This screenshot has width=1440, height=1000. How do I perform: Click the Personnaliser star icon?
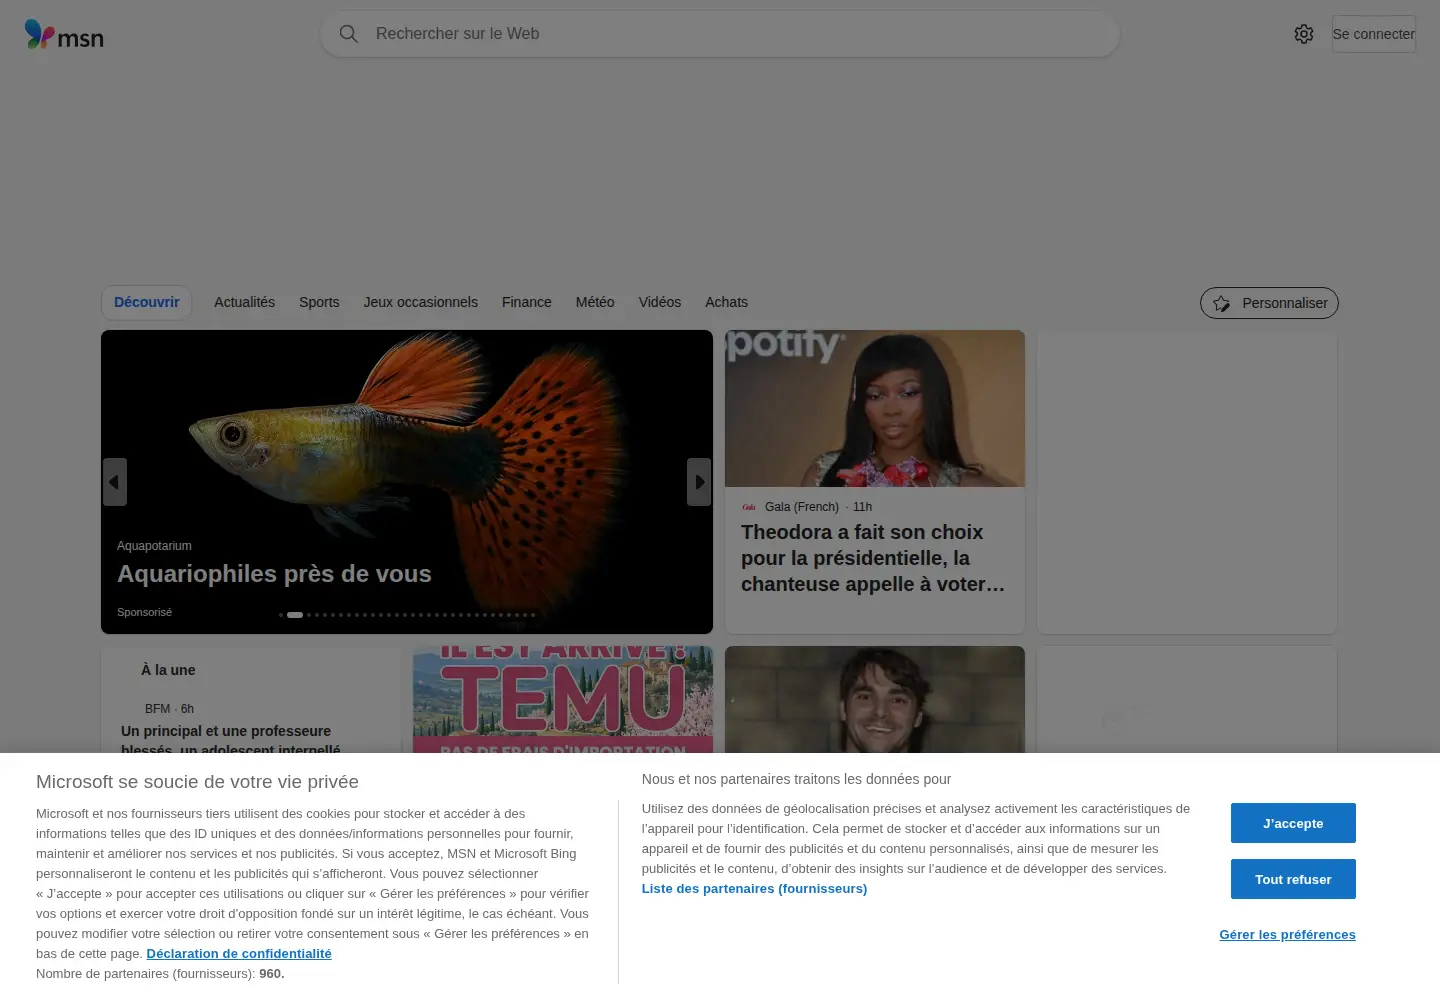click(x=1221, y=303)
